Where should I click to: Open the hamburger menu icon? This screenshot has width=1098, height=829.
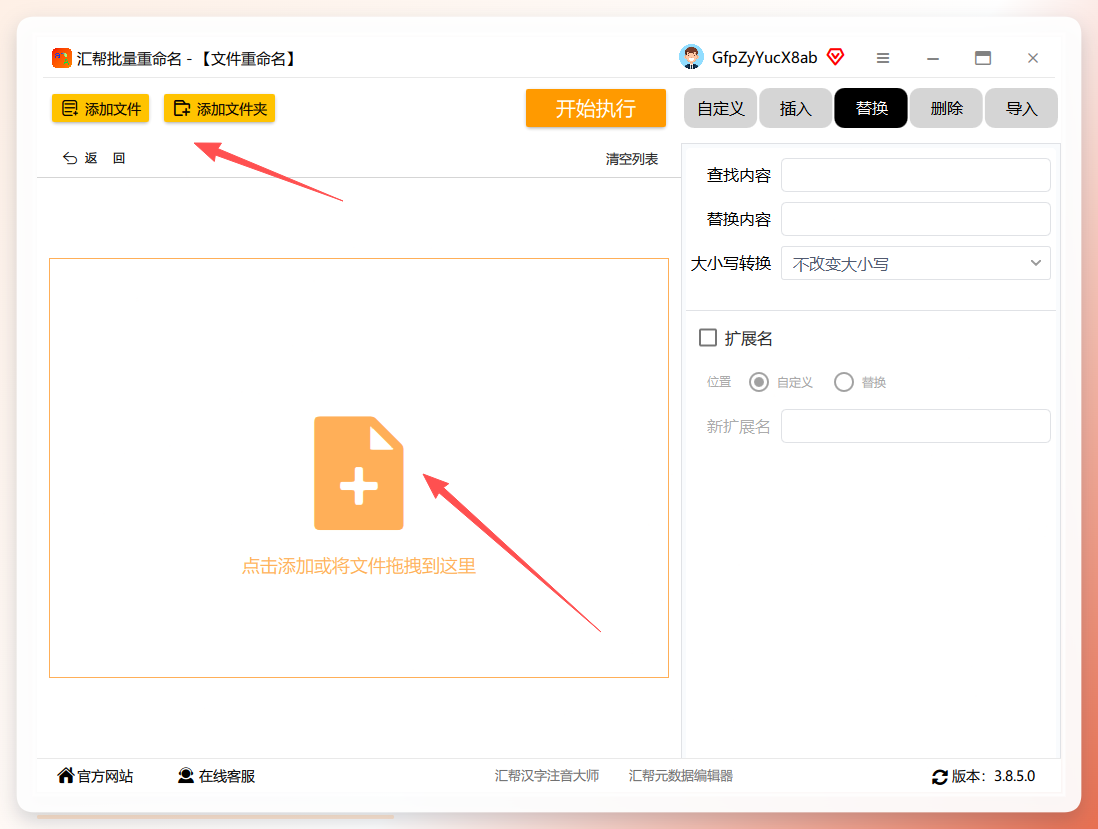click(x=883, y=58)
